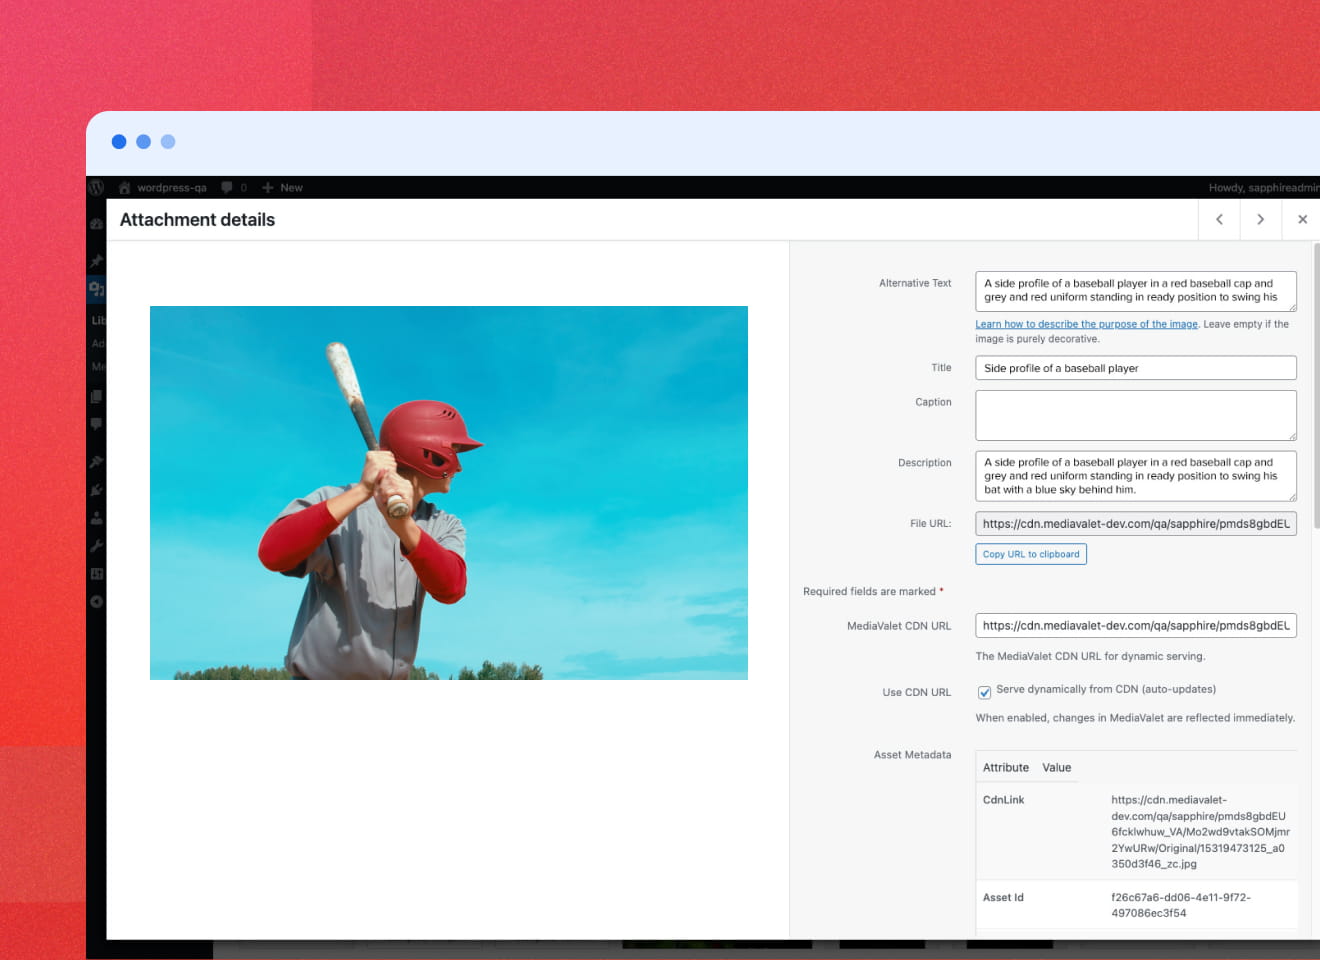Go to previous attachment
1320x960 pixels.
[x=1219, y=220]
